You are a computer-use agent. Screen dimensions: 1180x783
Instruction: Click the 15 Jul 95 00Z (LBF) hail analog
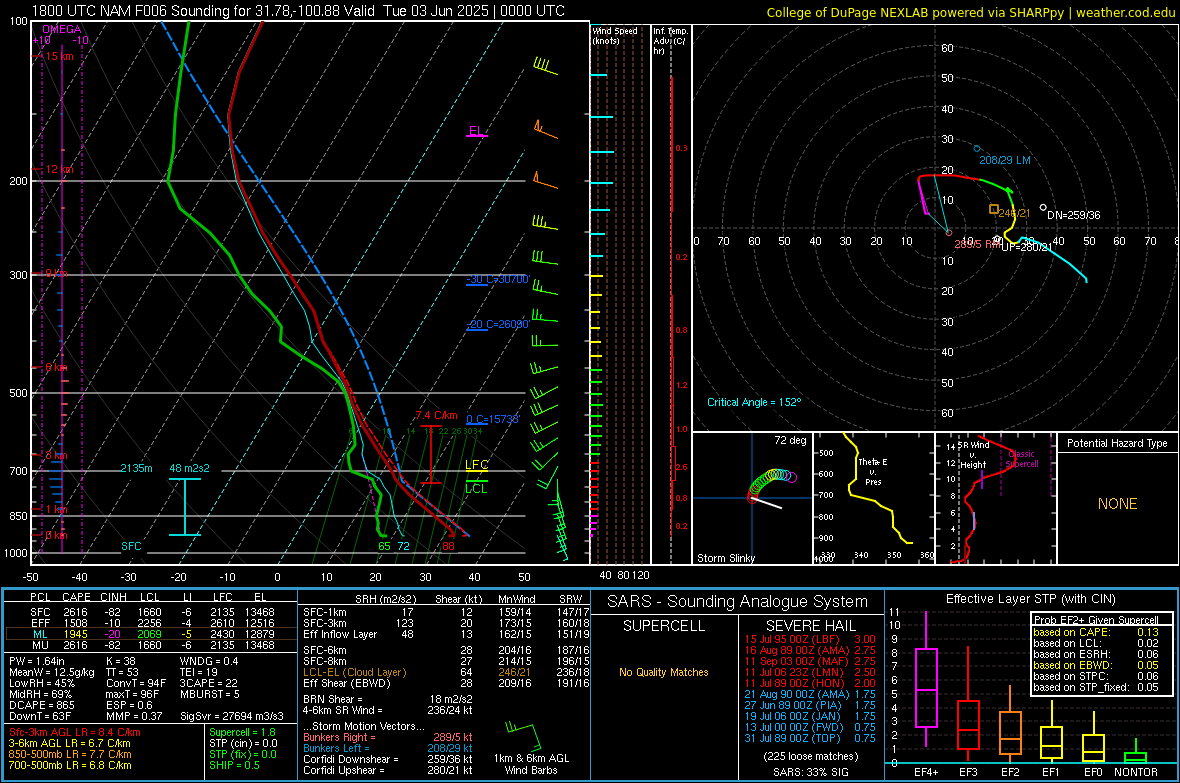pyautogui.click(x=810, y=639)
